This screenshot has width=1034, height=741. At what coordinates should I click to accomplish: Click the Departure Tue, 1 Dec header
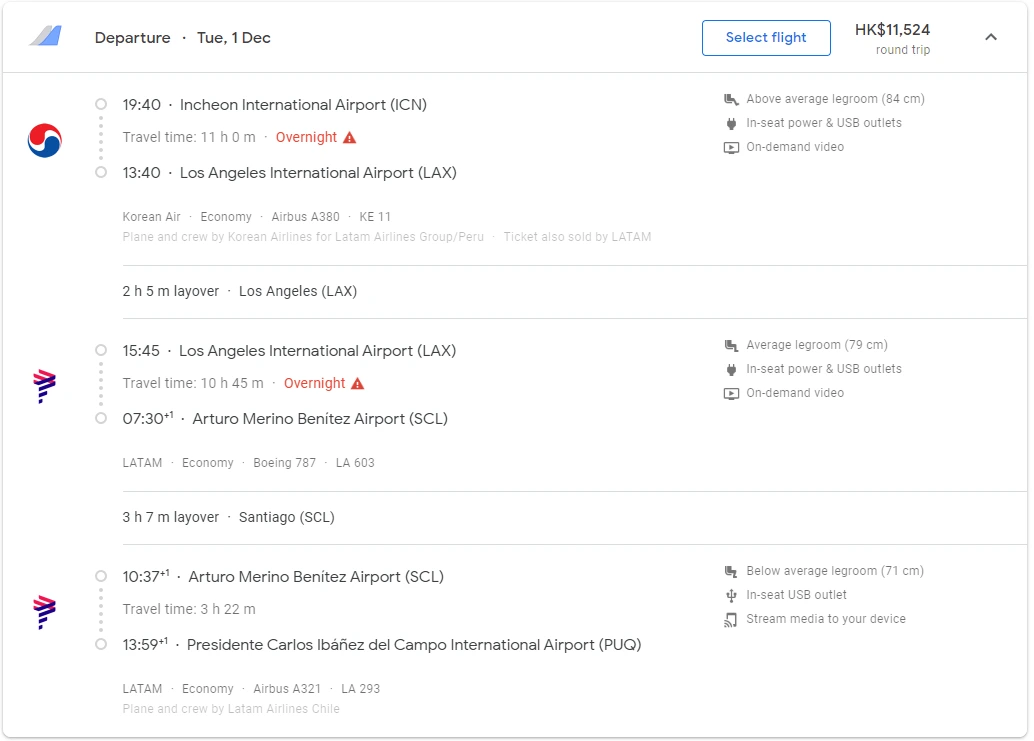pyautogui.click(x=183, y=38)
